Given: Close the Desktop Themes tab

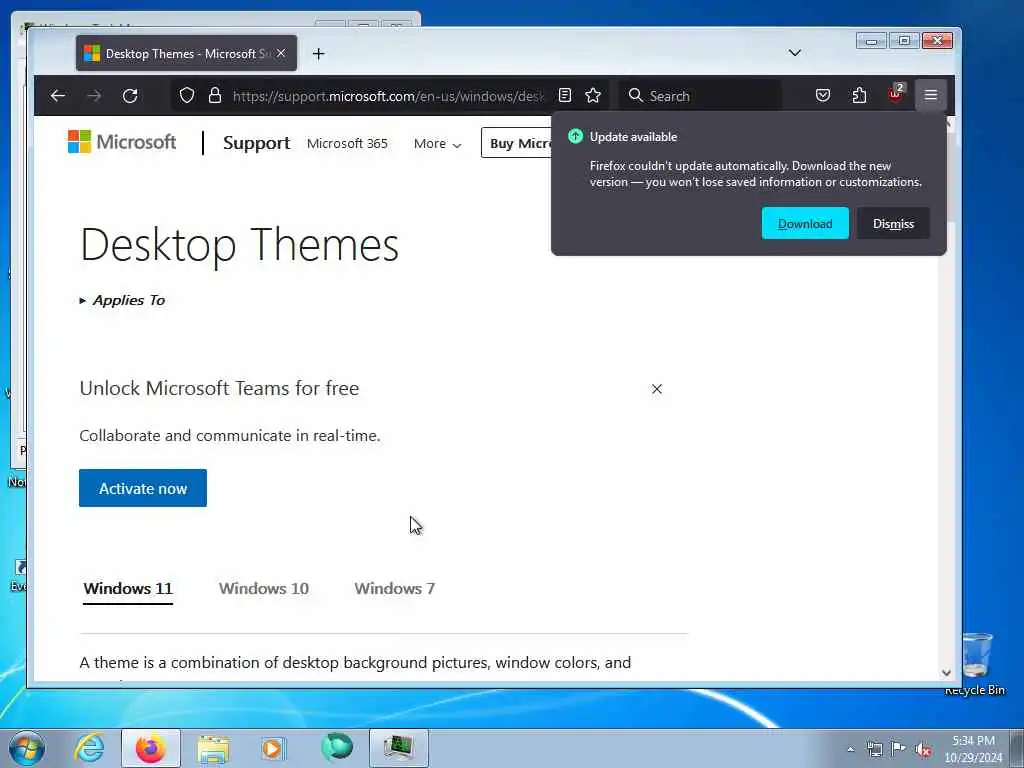Looking at the screenshot, I should [281, 53].
